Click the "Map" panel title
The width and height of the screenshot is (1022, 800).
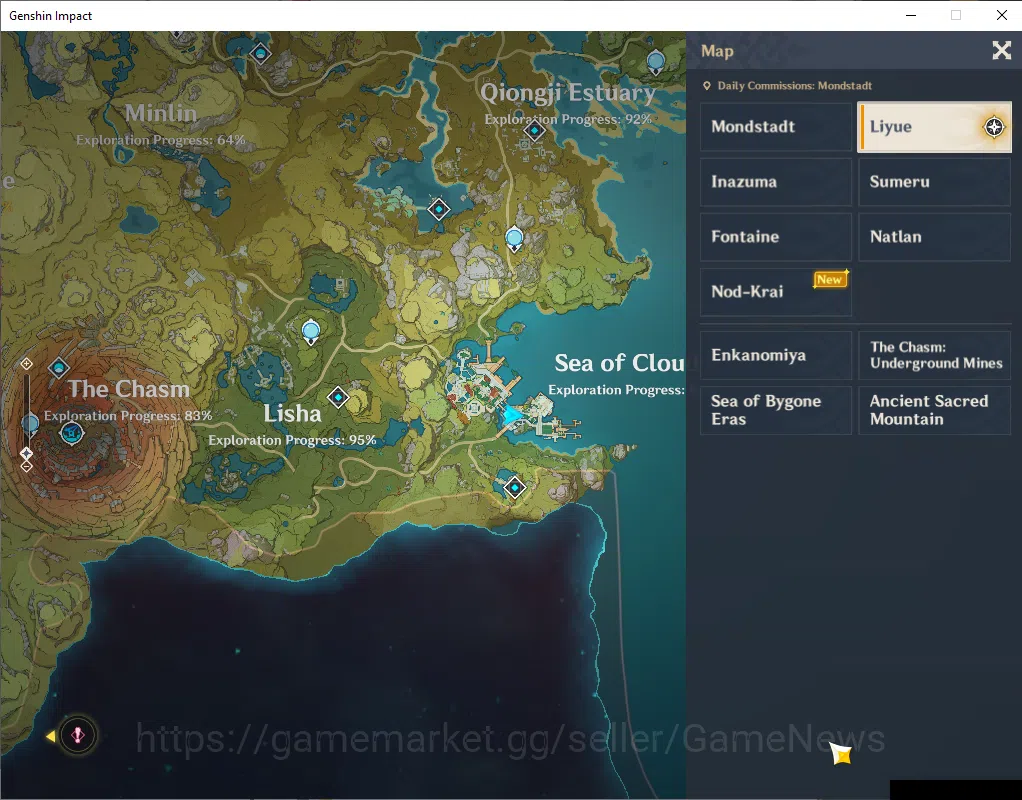pyautogui.click(x=717, y=51)
